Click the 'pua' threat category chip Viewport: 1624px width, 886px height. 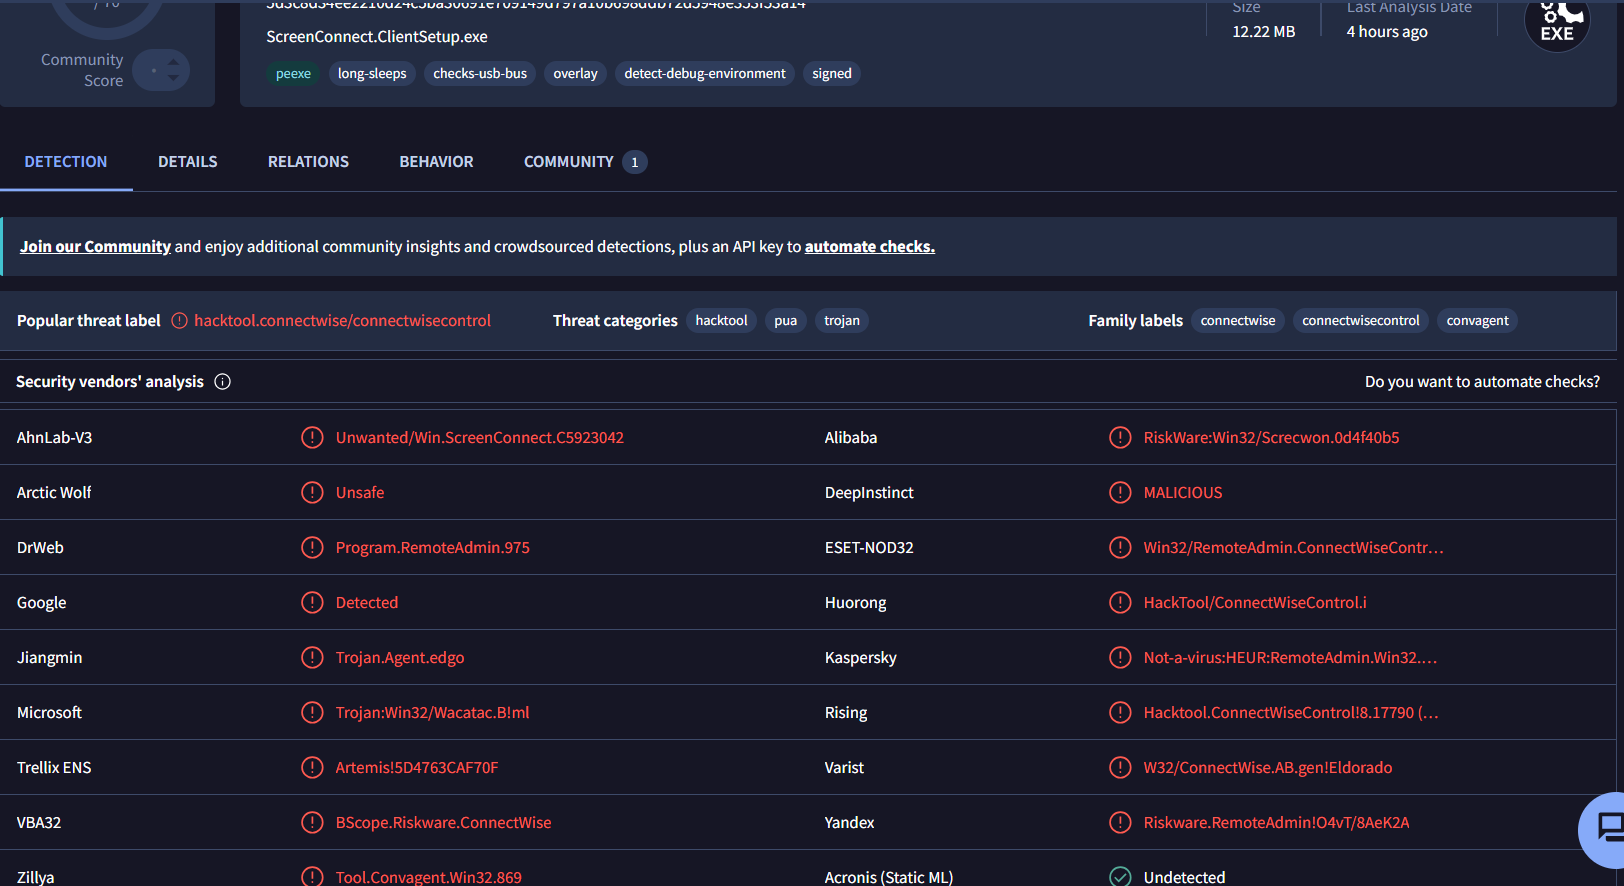[x=786, y=321]
